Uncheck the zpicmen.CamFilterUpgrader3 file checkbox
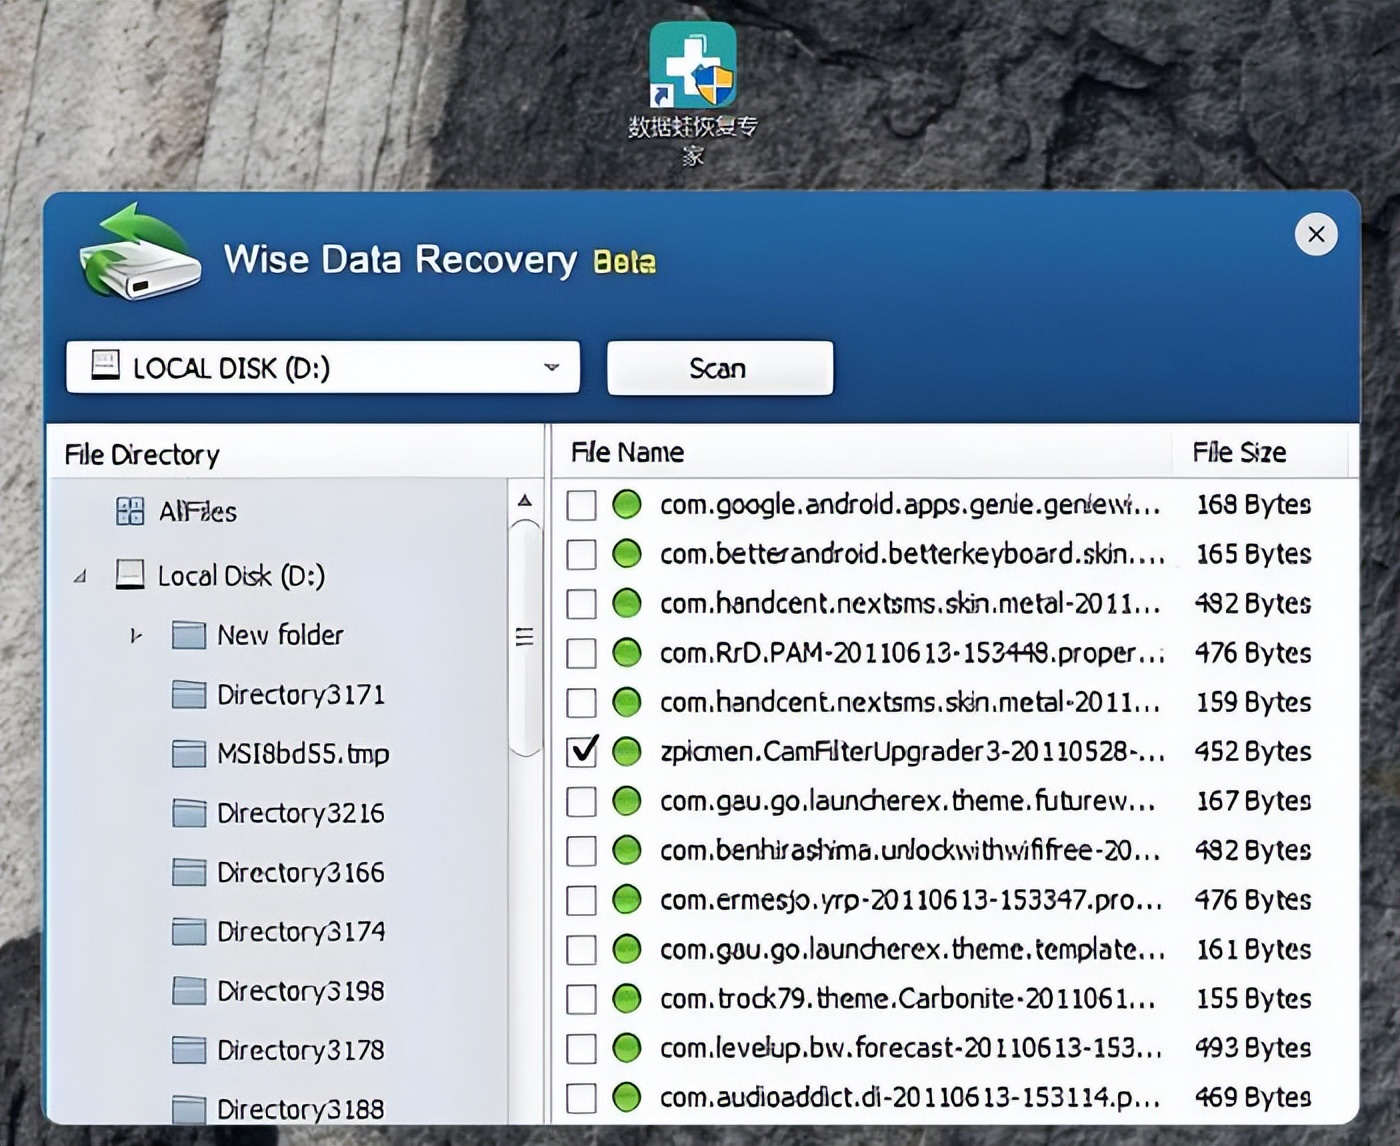 pos(581,751)
